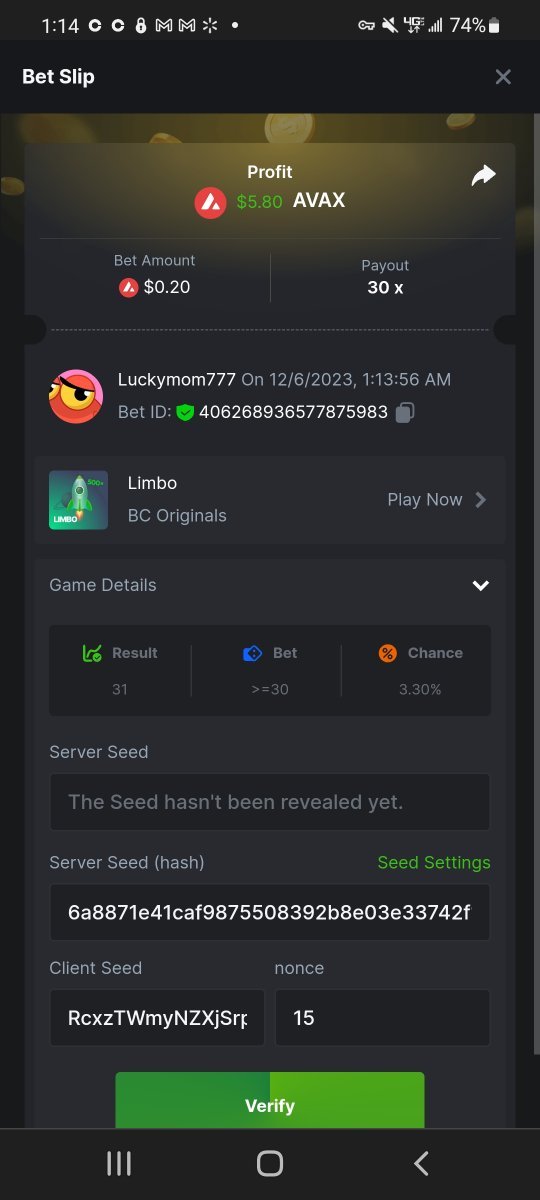
Task: Tap the blue Bet tag icon
Action: tap(252, 653)
